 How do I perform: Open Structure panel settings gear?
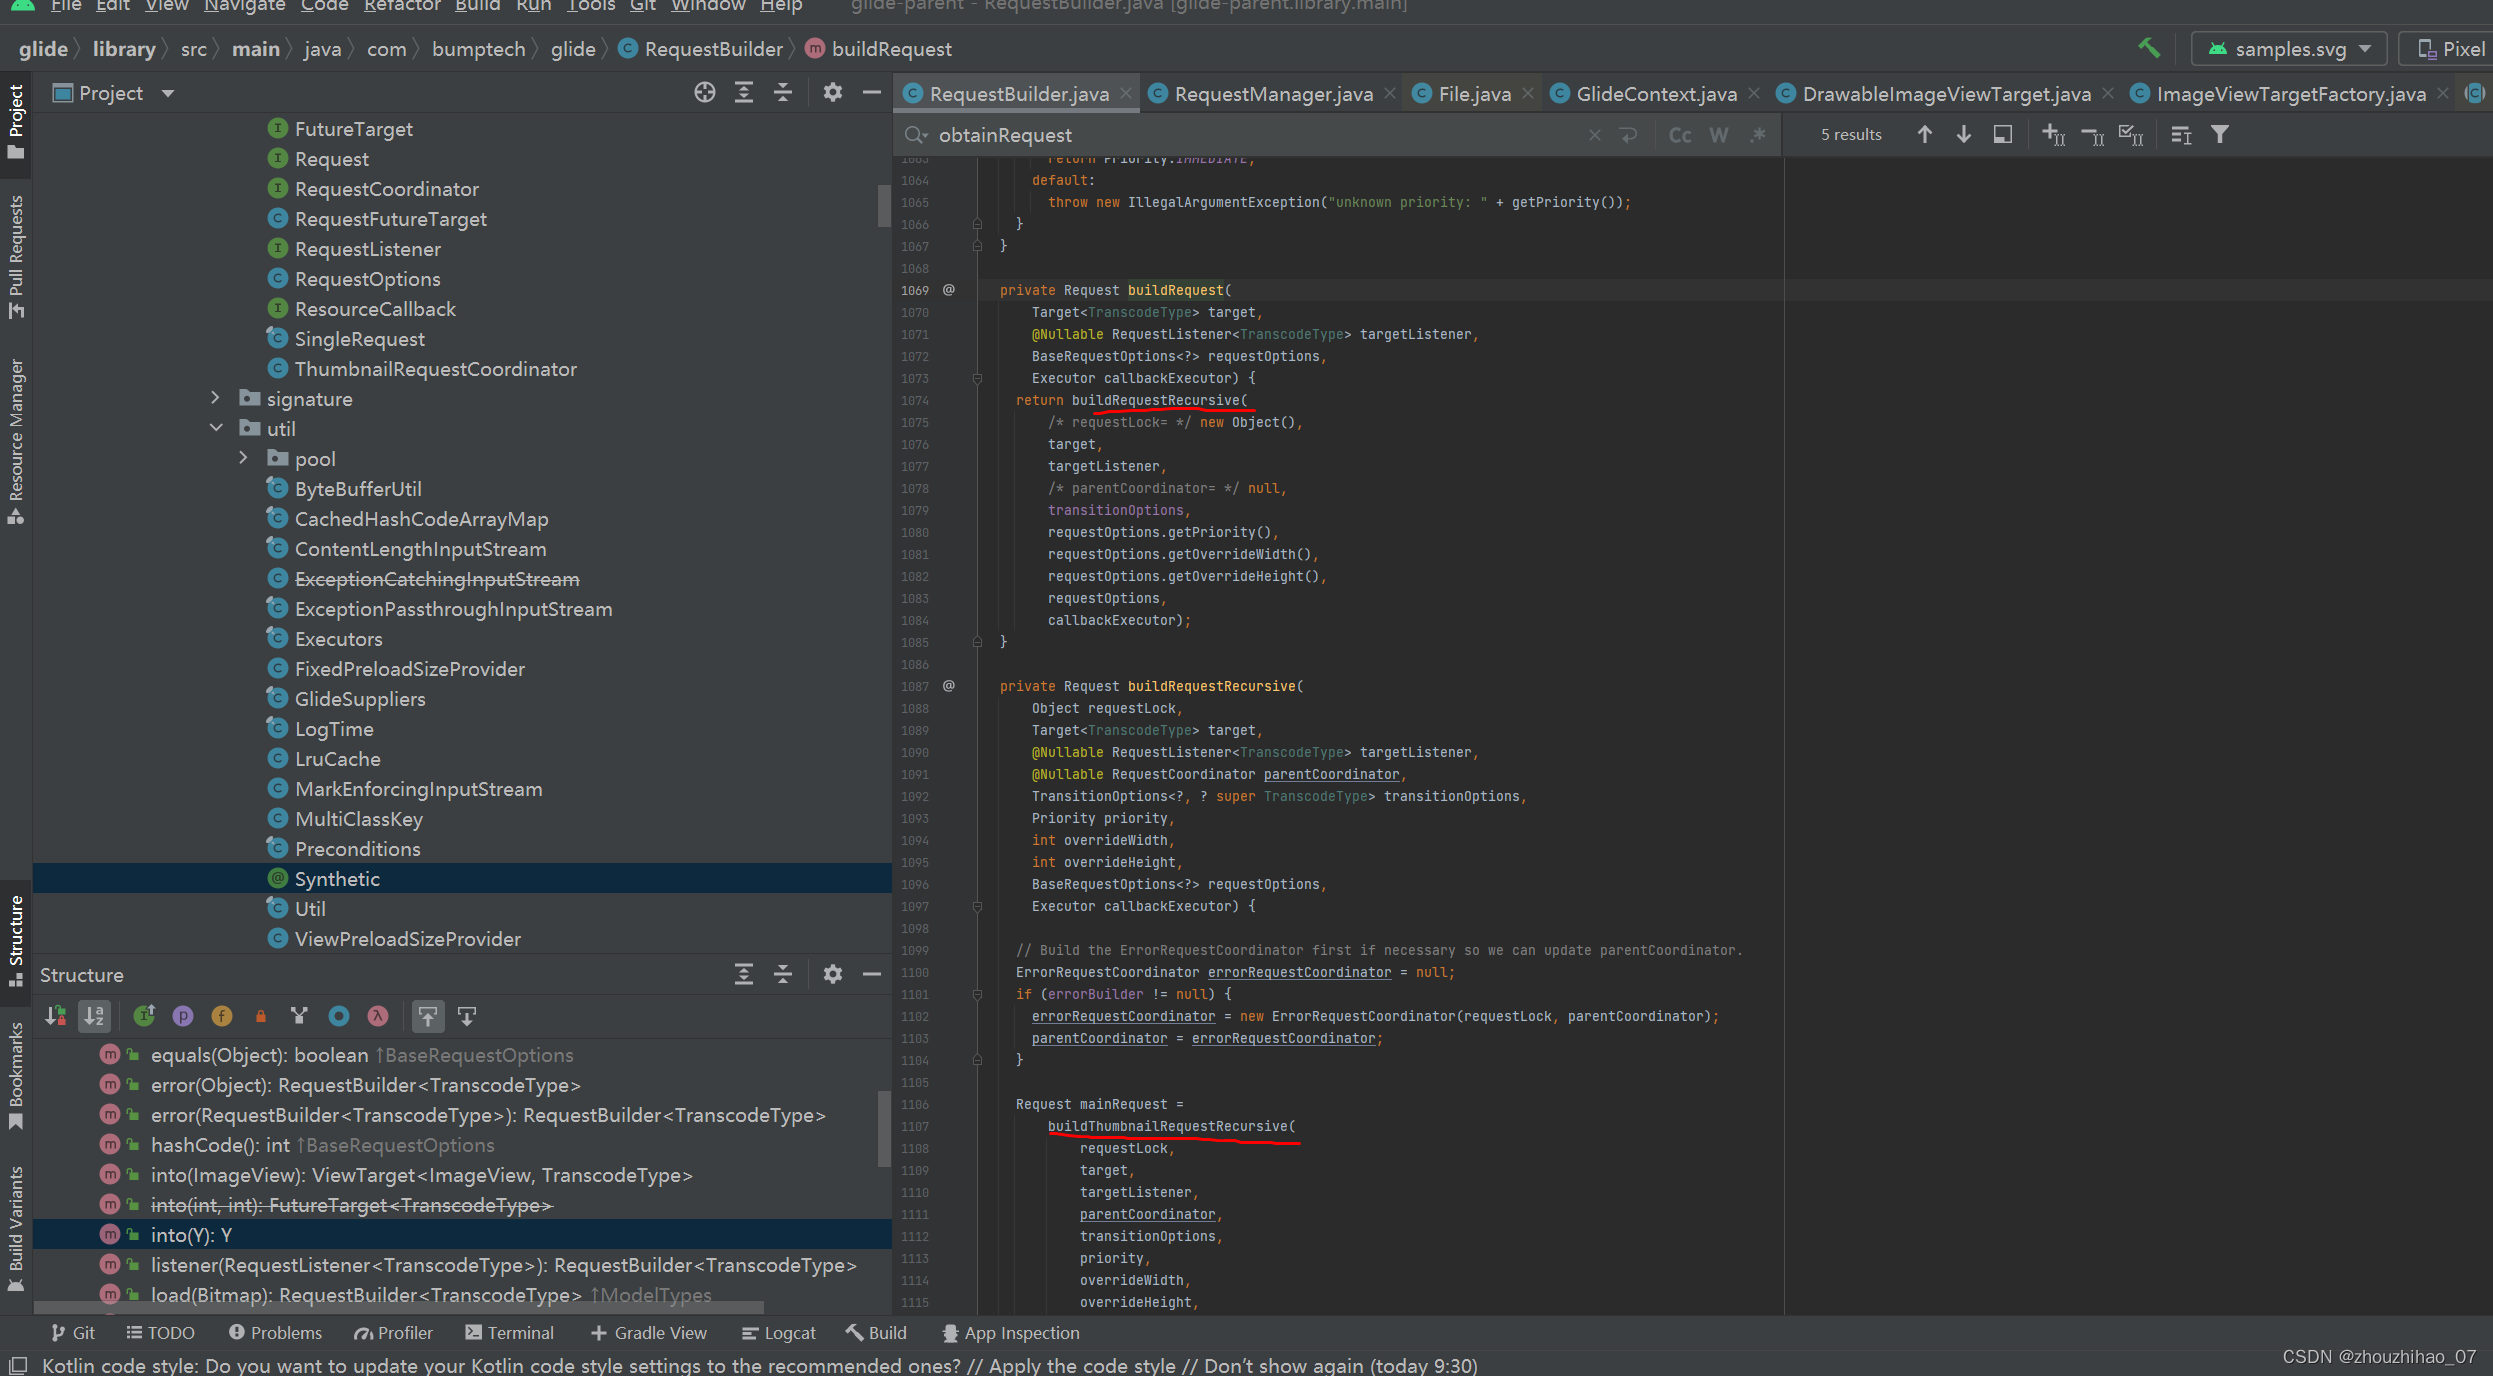click(x=833, y=974)
